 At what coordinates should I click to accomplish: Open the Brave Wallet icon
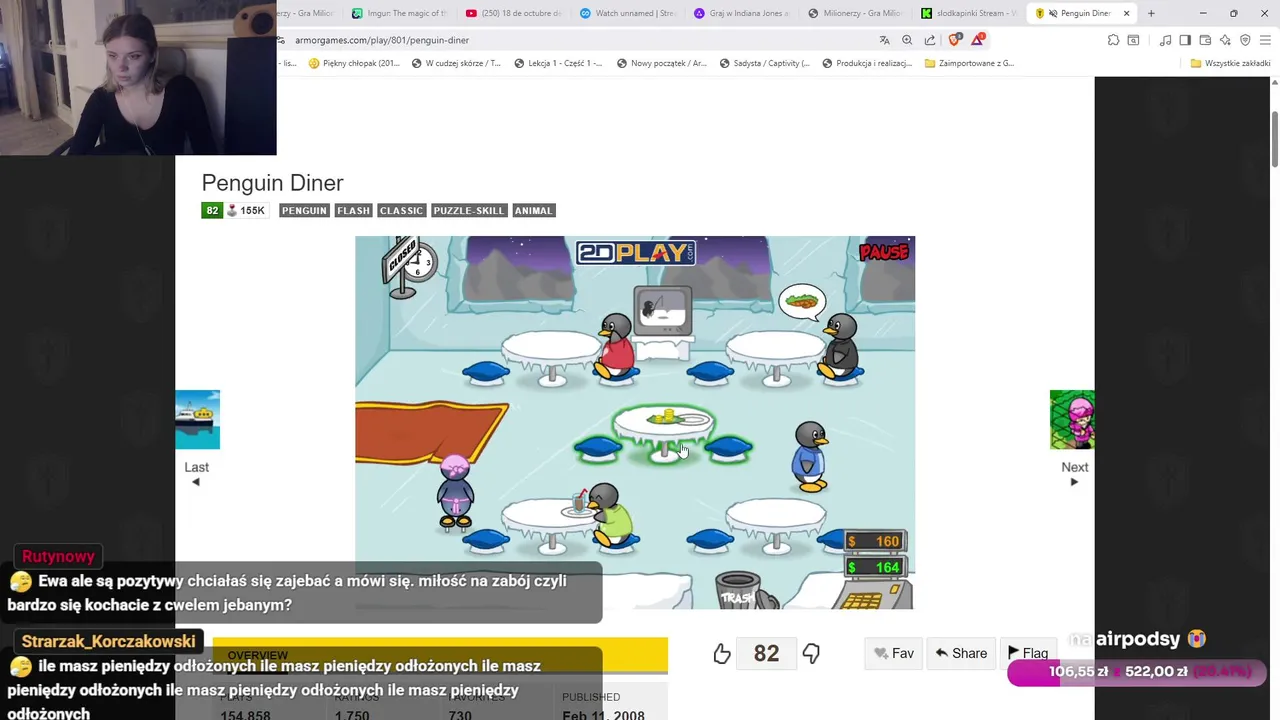coord(1205,40)
